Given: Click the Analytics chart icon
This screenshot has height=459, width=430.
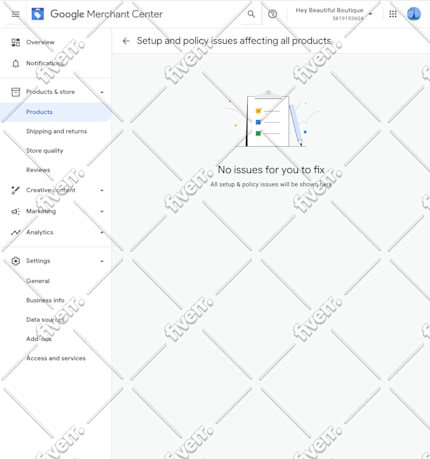Looking at the screenshot, I should point(16,232).
